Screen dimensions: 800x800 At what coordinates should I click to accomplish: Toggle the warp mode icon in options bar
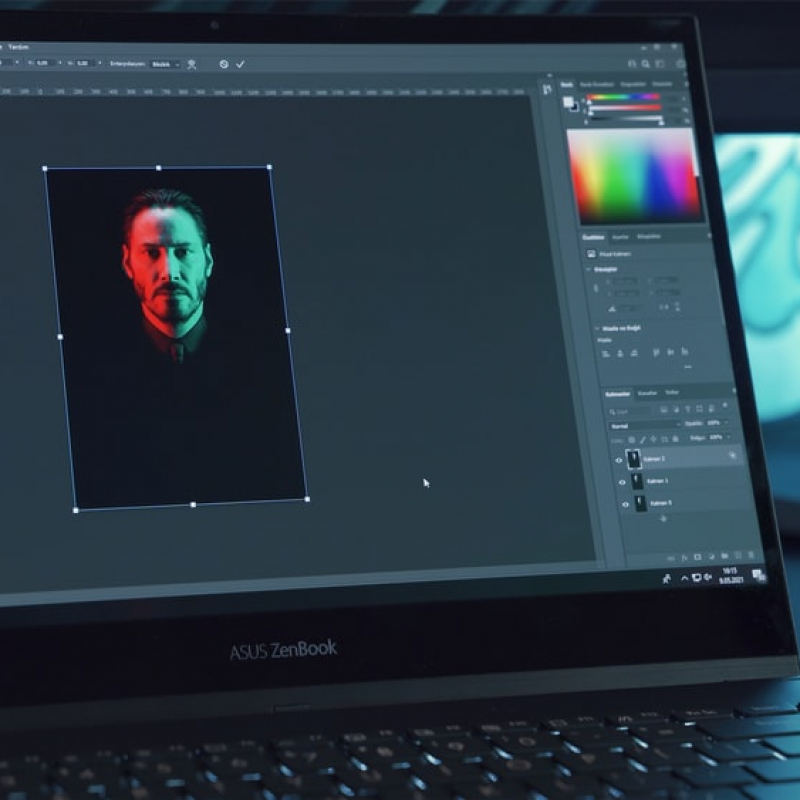coord(191,64)
